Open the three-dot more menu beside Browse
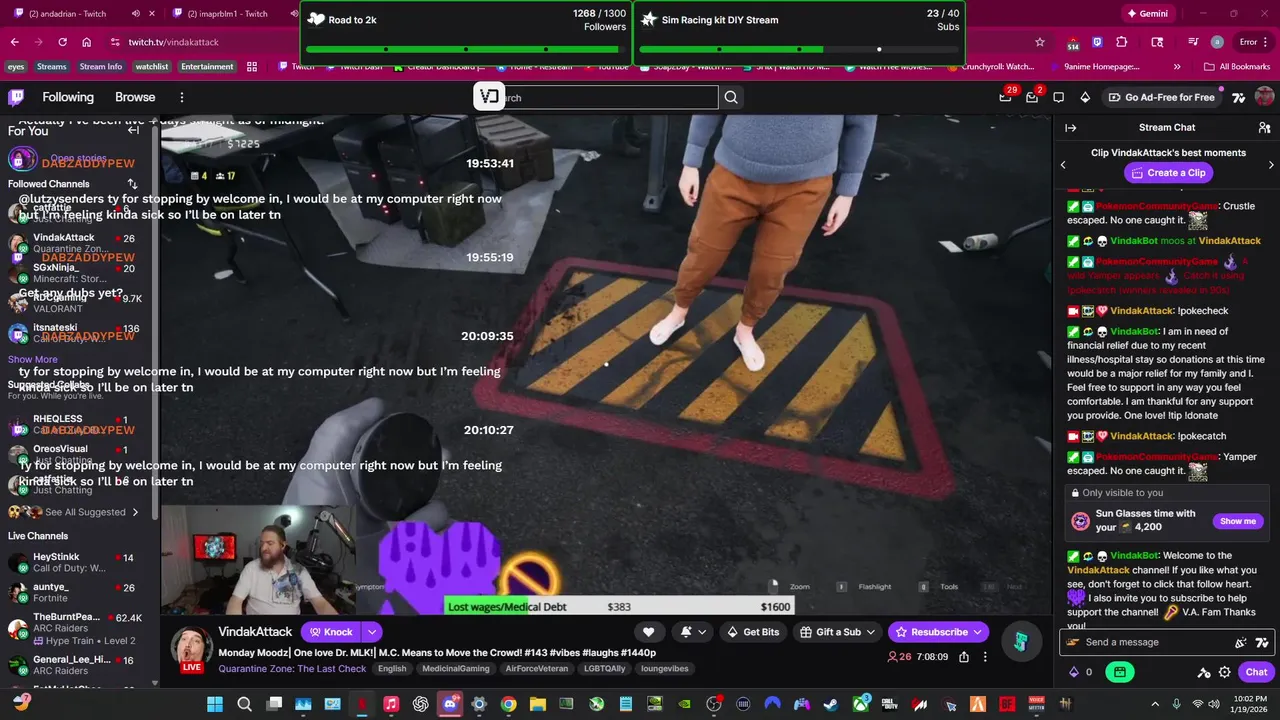 (x=181, y=97)
